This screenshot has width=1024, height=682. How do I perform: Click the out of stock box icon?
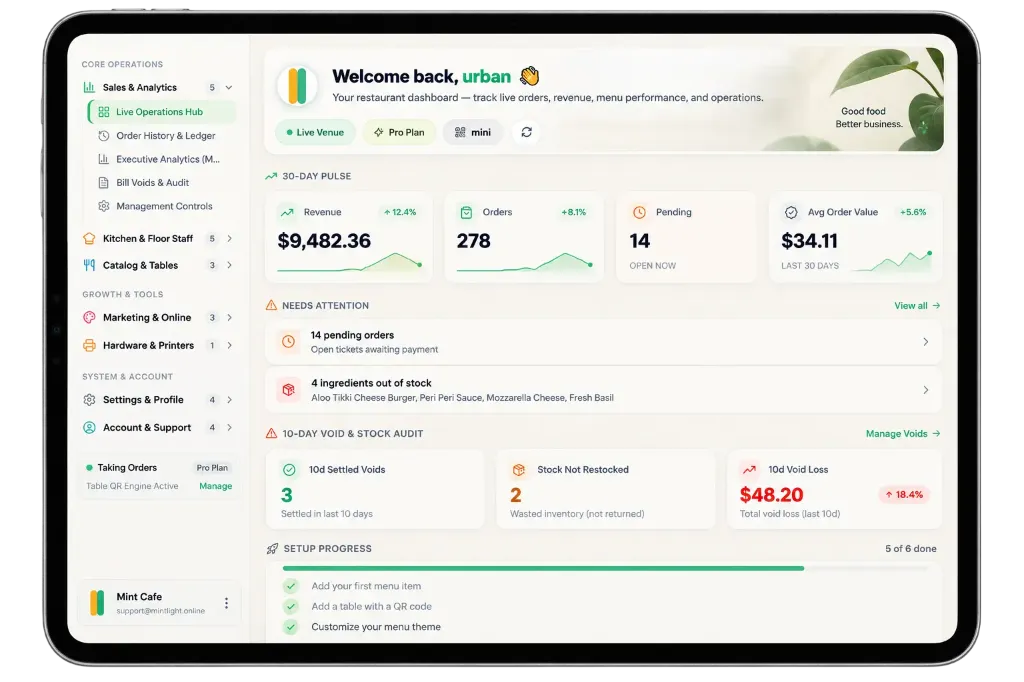point(288,390)
